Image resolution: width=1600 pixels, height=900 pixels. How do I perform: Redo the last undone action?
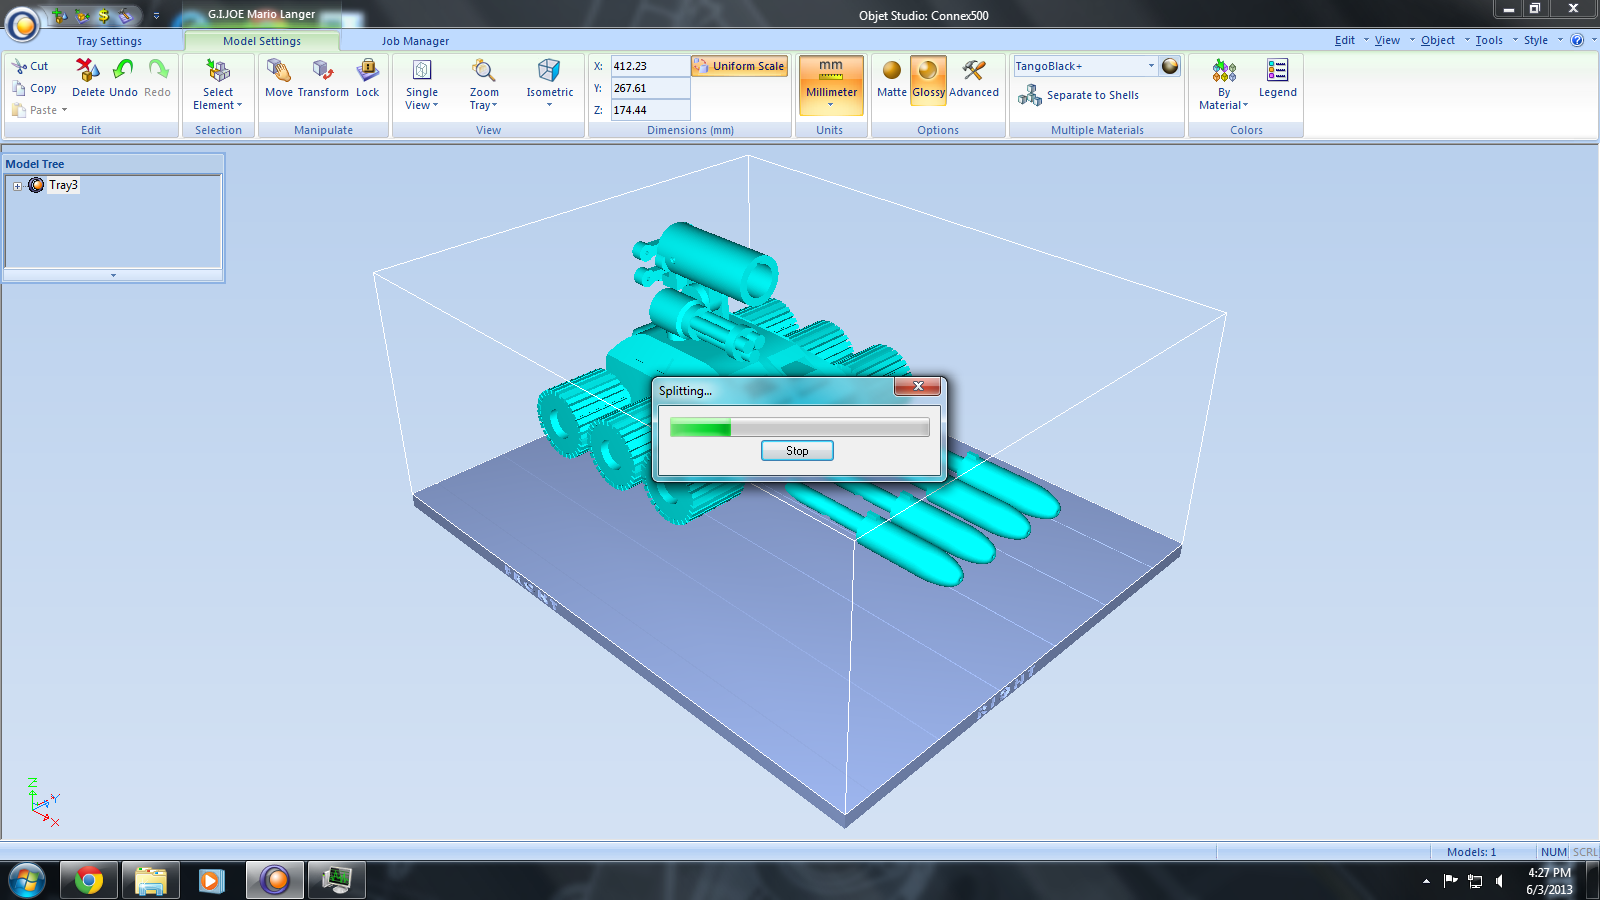(158, 78)
